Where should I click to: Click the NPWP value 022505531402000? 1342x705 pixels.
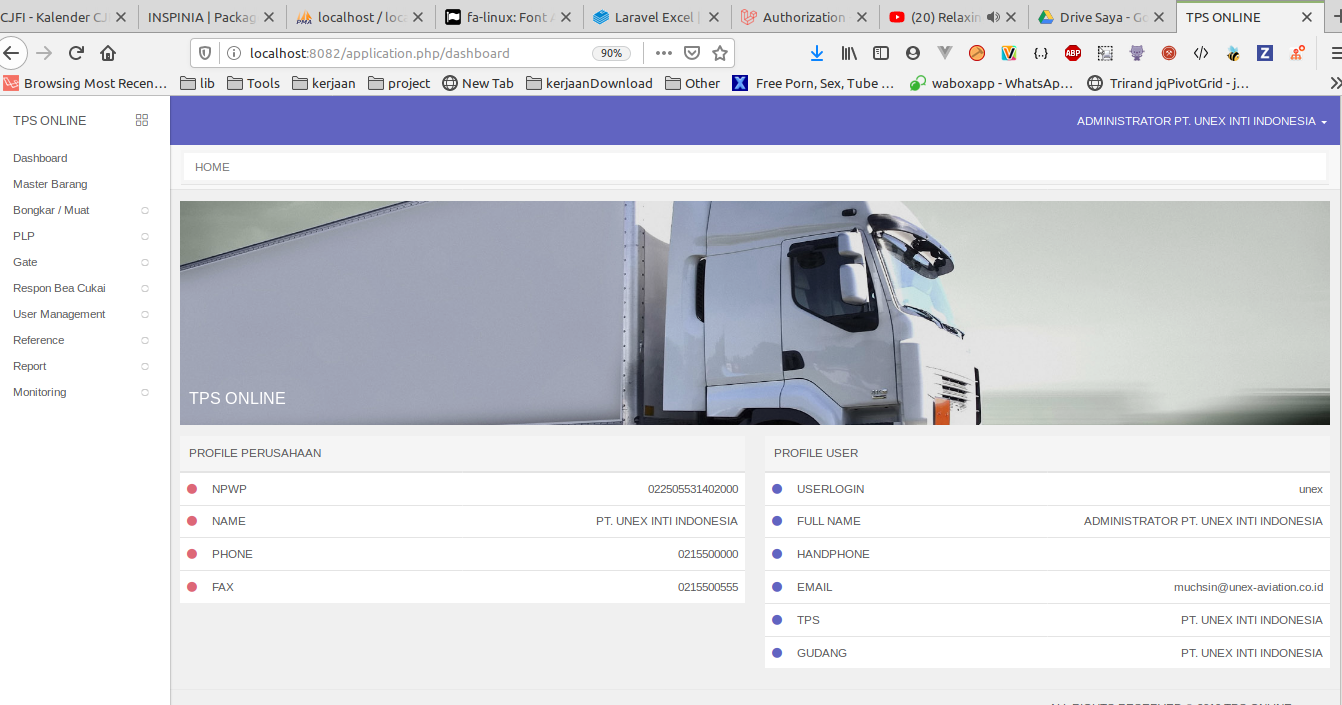[x=693, y=489]
